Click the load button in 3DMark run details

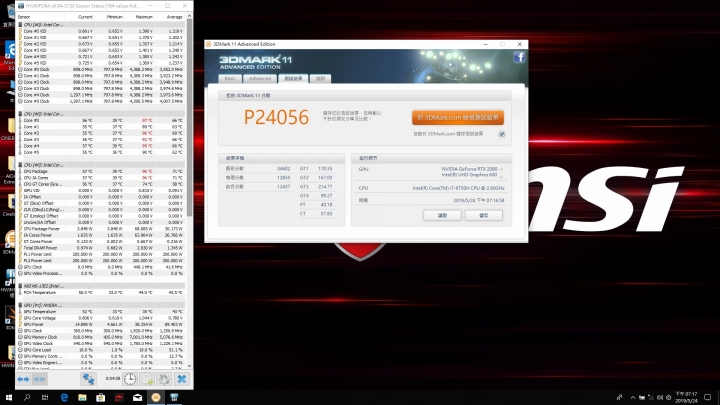click(442, 215)
